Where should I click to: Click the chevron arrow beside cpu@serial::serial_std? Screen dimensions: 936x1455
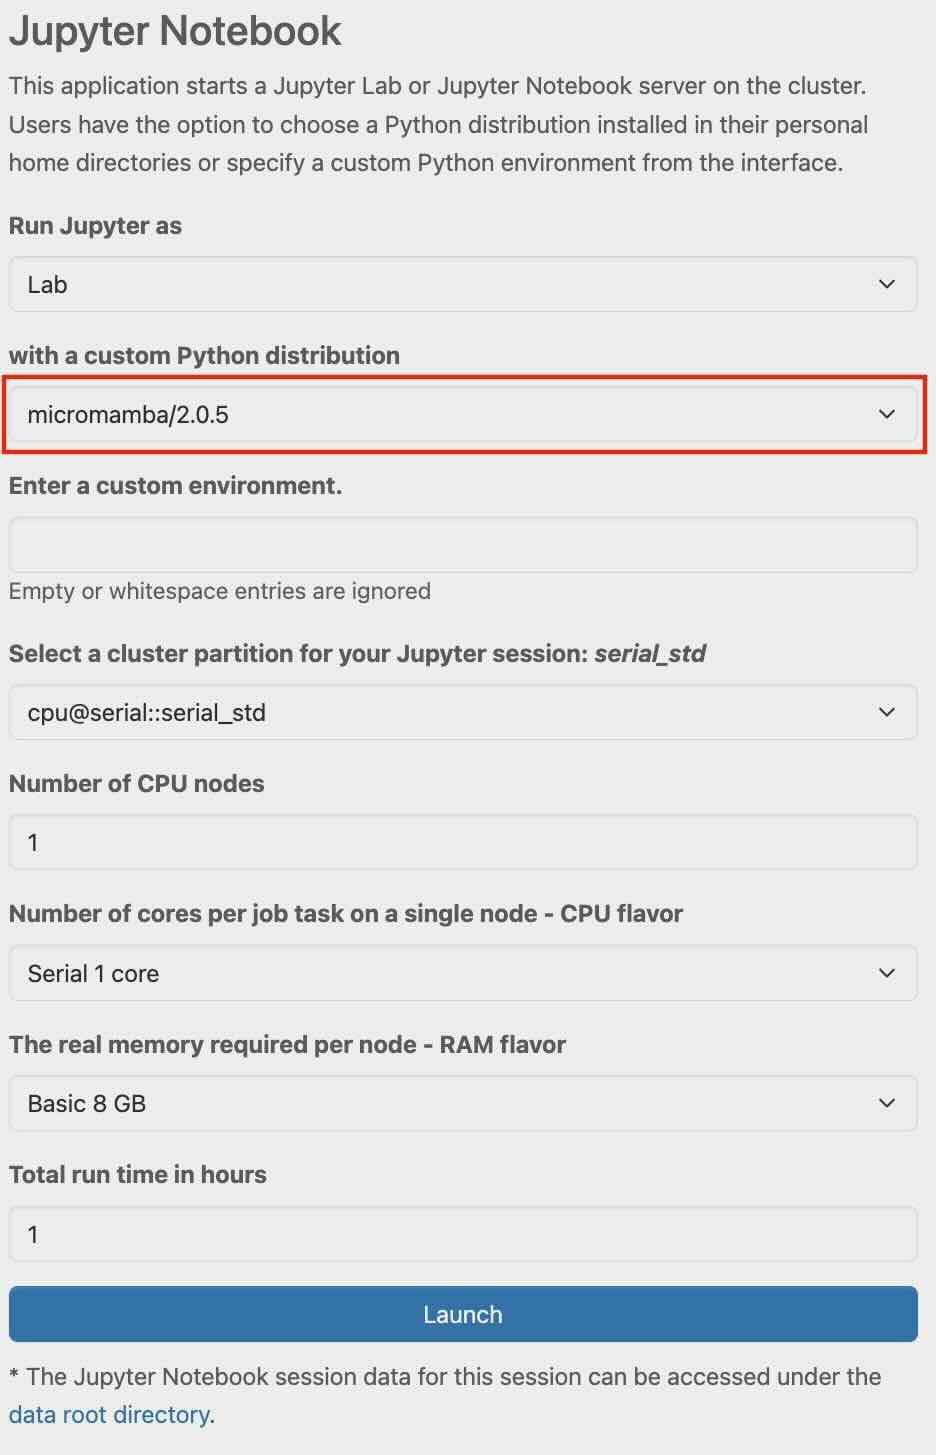click(886, 712)
